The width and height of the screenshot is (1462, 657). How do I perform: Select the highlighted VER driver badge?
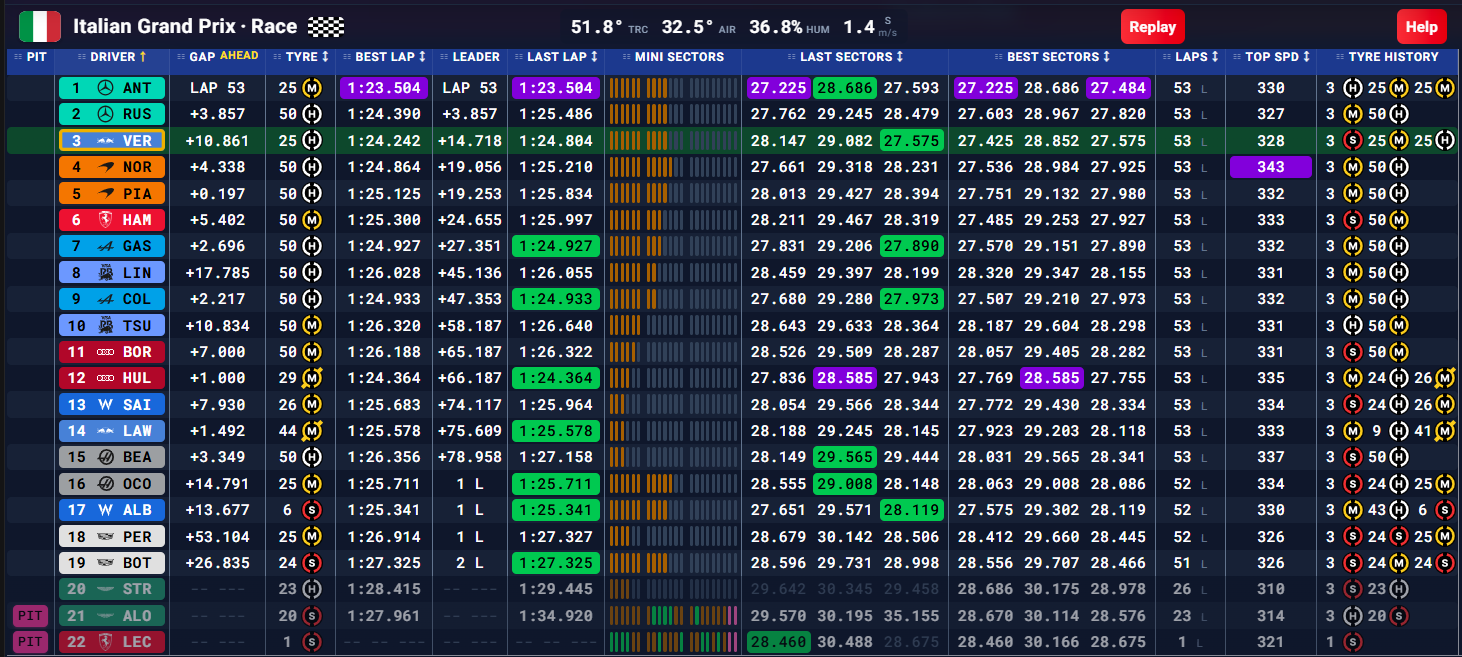[x=111, y=141]
